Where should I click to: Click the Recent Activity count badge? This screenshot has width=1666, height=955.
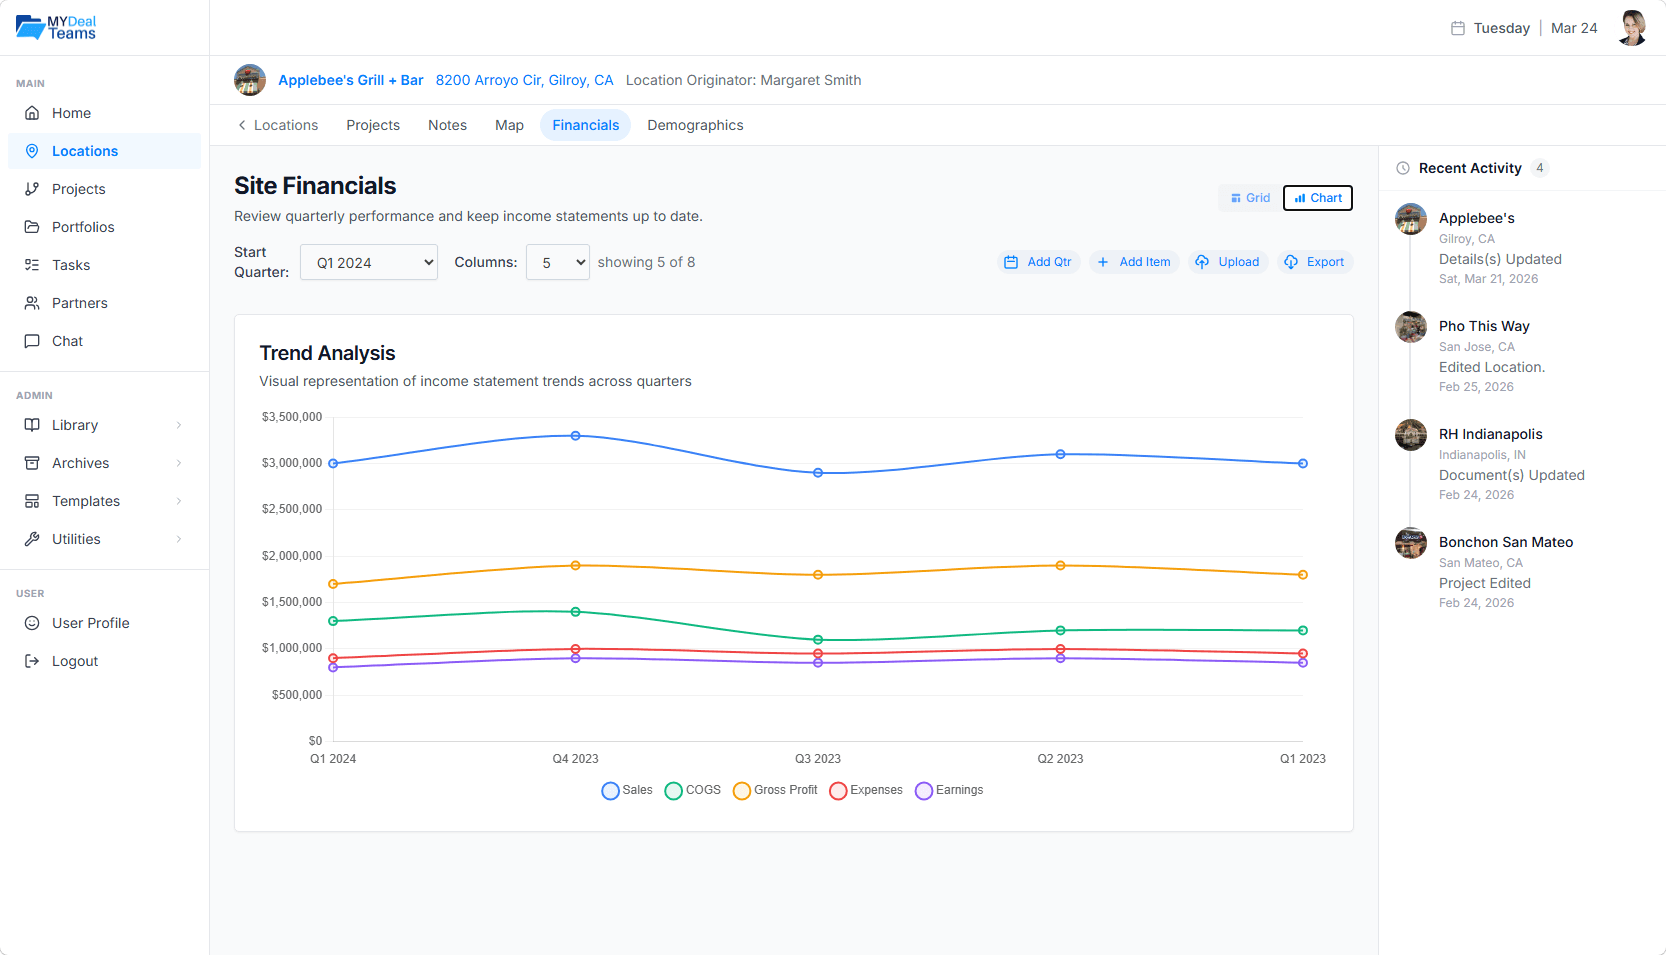1540,168
